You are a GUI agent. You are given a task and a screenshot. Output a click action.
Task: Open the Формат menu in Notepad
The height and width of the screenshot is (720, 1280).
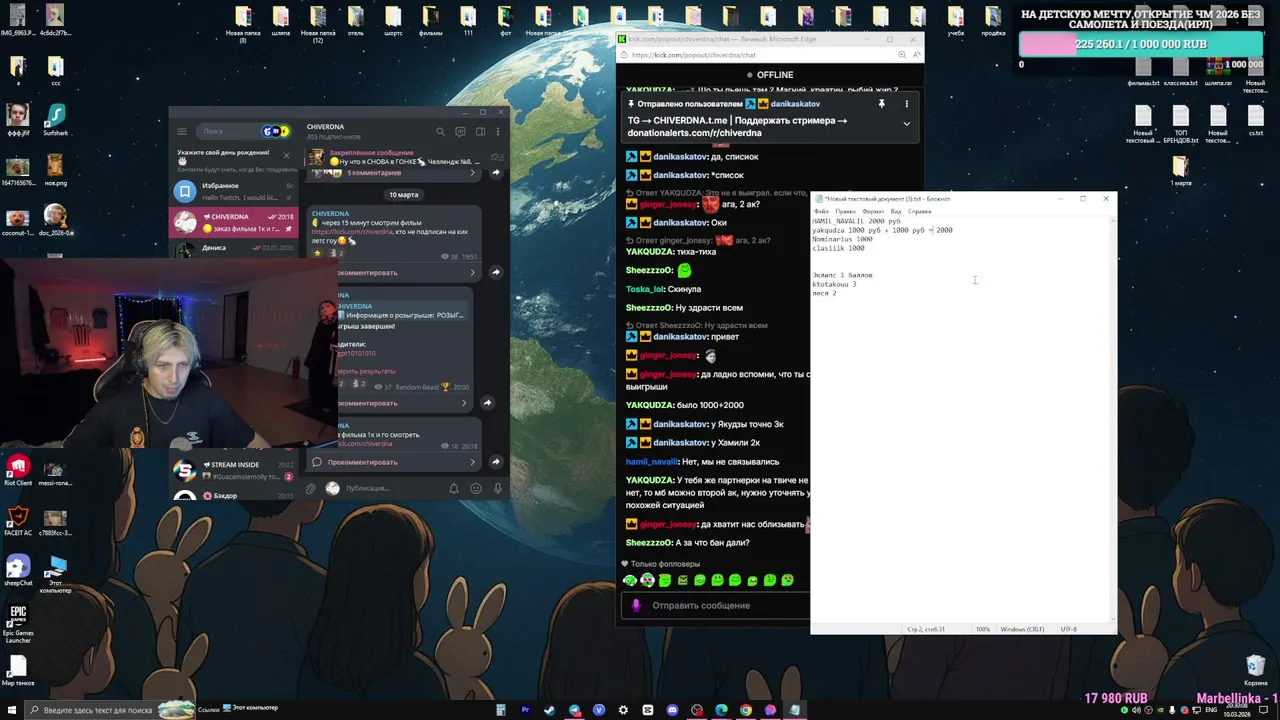pos(873,211)
